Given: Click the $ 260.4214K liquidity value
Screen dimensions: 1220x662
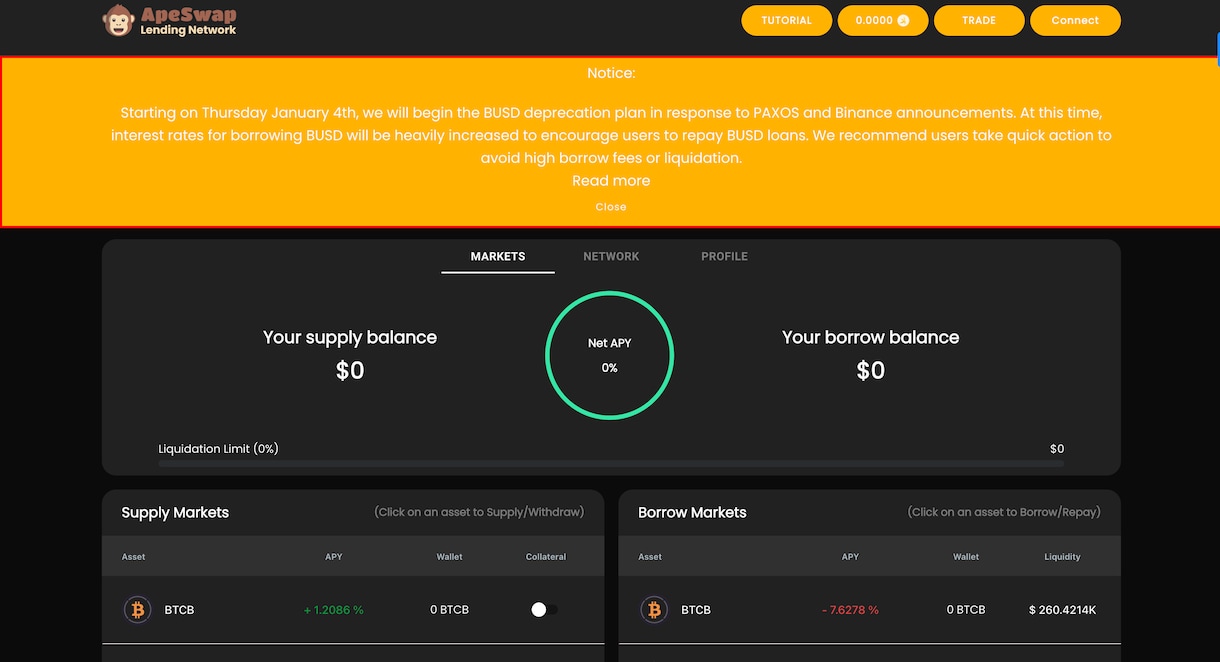Looking at the screenshot, I should click(x=1062, y=610).
